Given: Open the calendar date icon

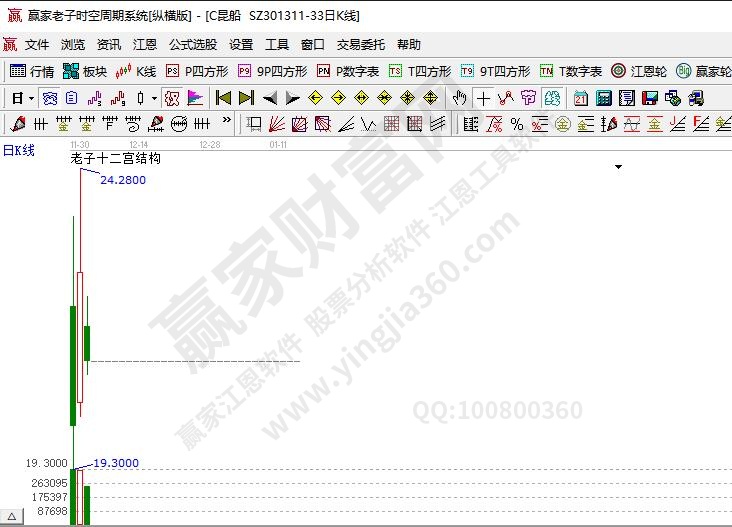Looking at the screenshot, I should click(x=581, y=98).
